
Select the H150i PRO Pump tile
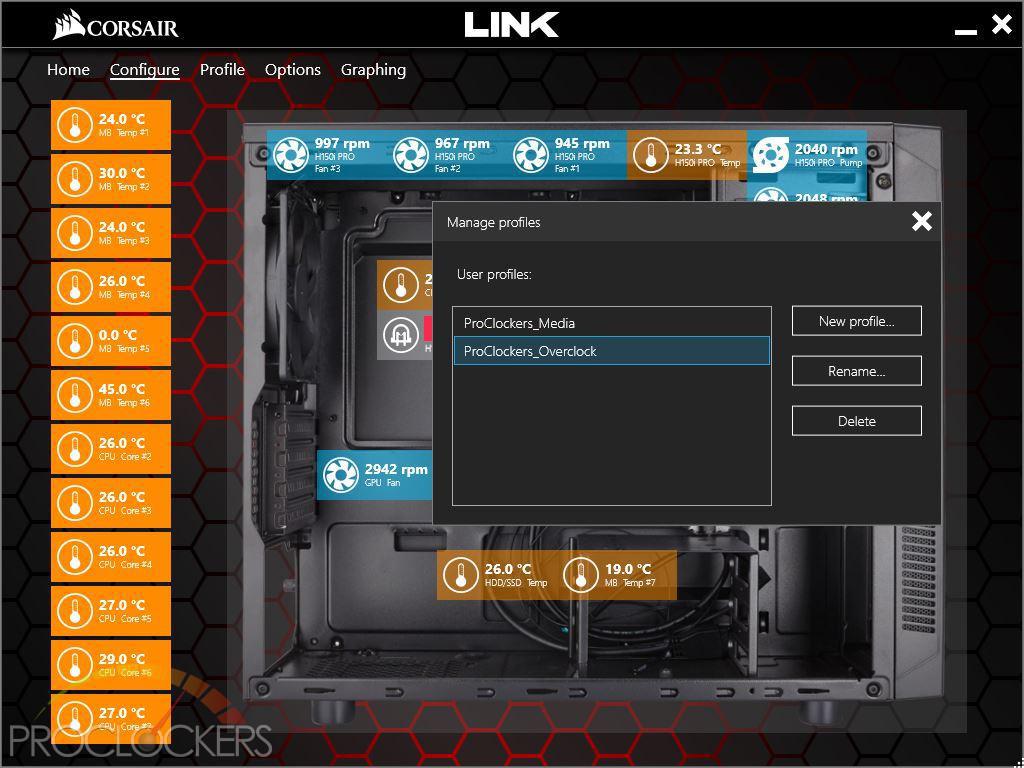[807, 155]
